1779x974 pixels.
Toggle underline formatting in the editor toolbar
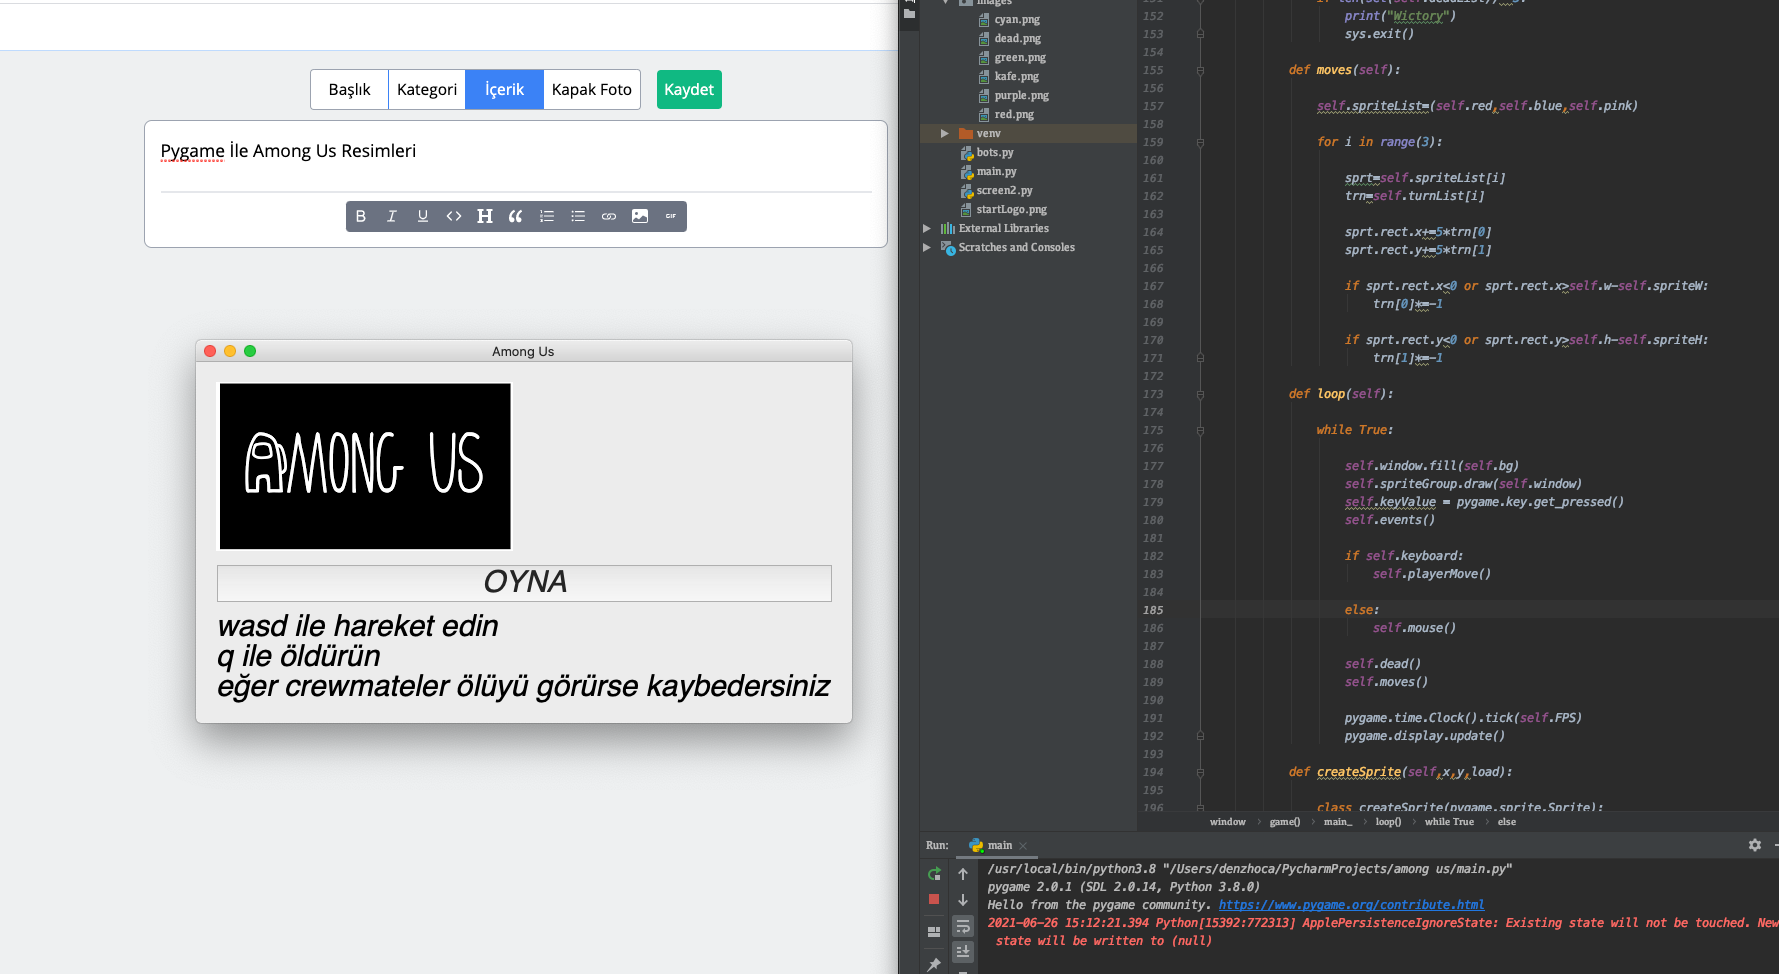click(423, 216)
